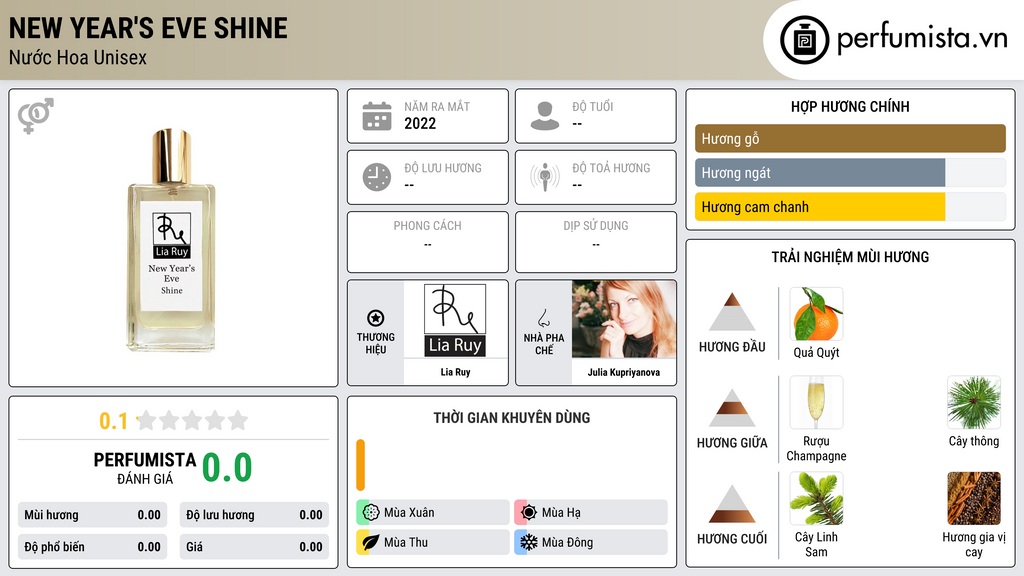Click the Mùa Xuân flower icon
1024x576 pixels.
(371, 513)
